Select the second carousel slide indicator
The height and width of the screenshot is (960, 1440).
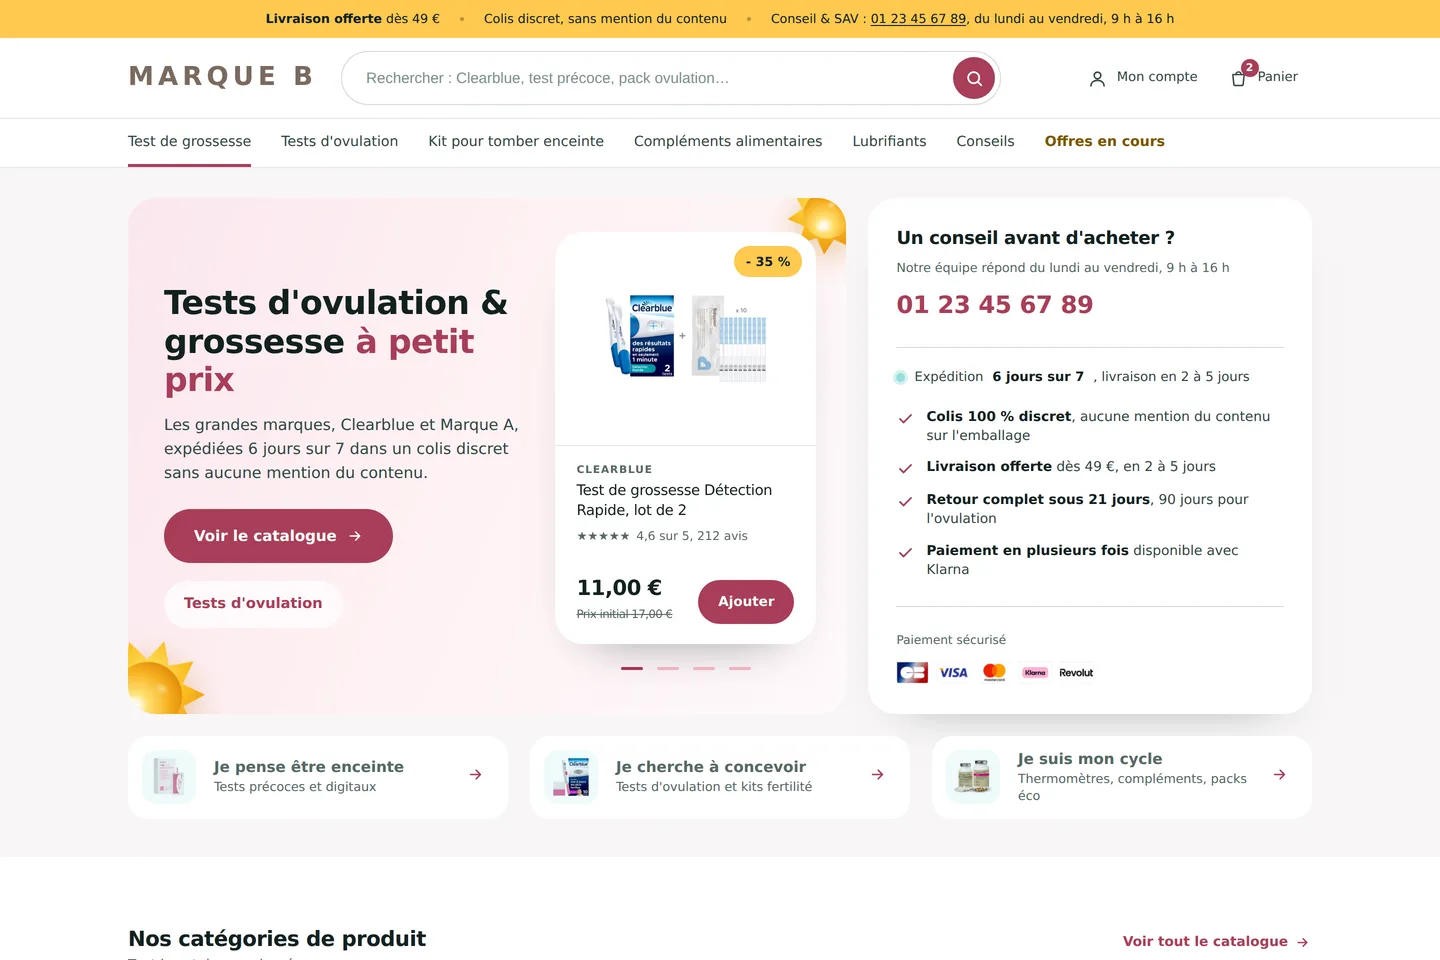[668, 668]
